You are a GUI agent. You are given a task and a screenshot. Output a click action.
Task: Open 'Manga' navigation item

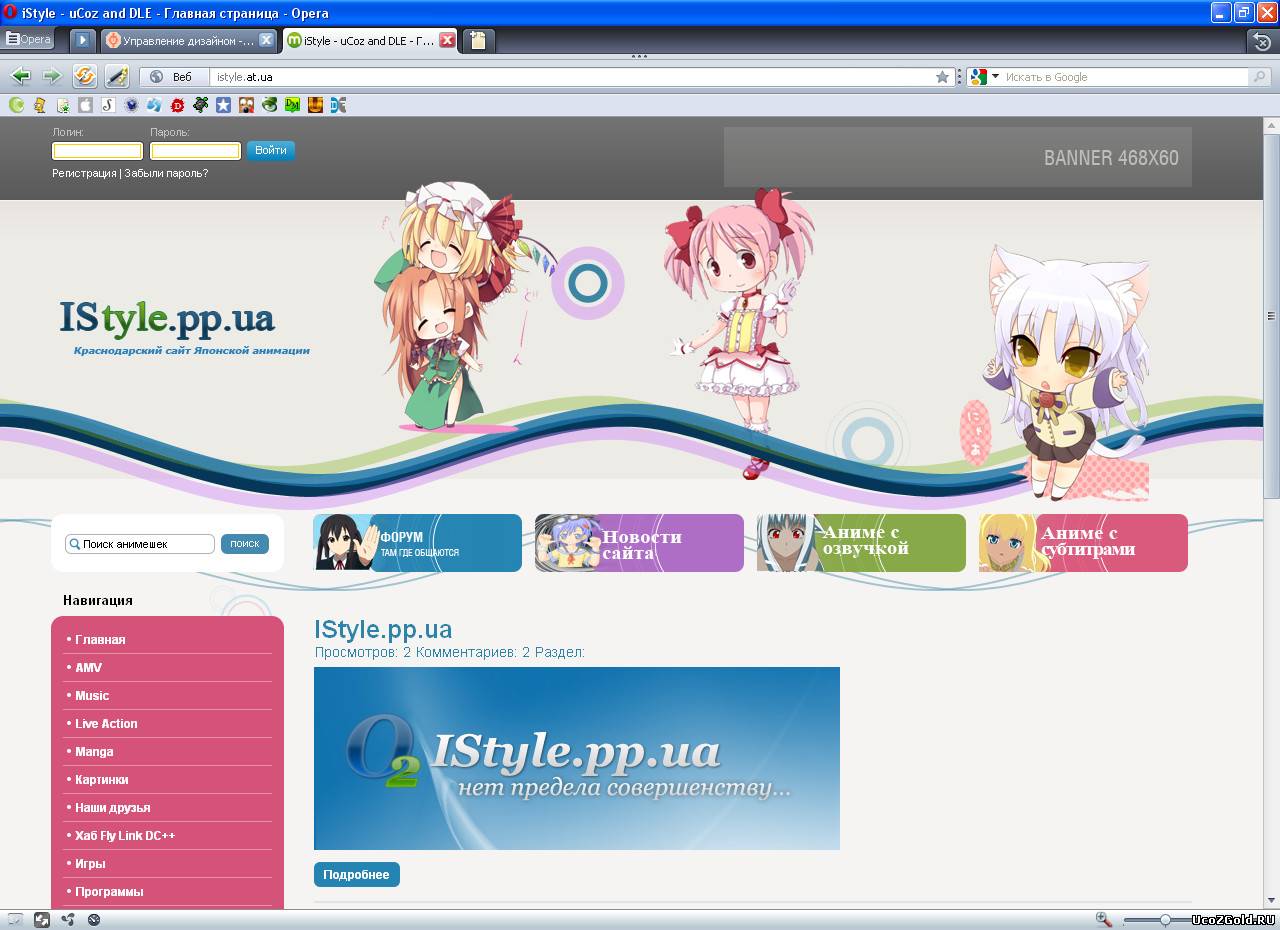click(x=94, y=752)
